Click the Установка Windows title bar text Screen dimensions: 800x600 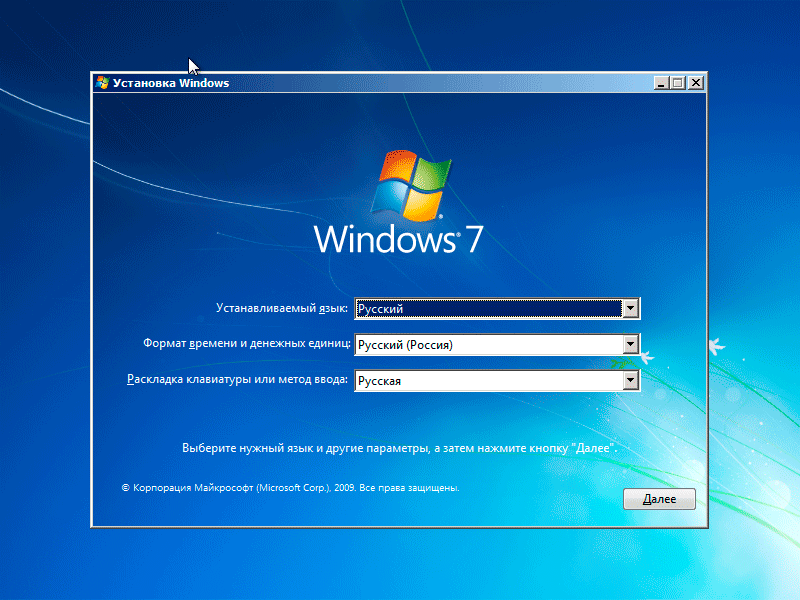click(171, 83)
